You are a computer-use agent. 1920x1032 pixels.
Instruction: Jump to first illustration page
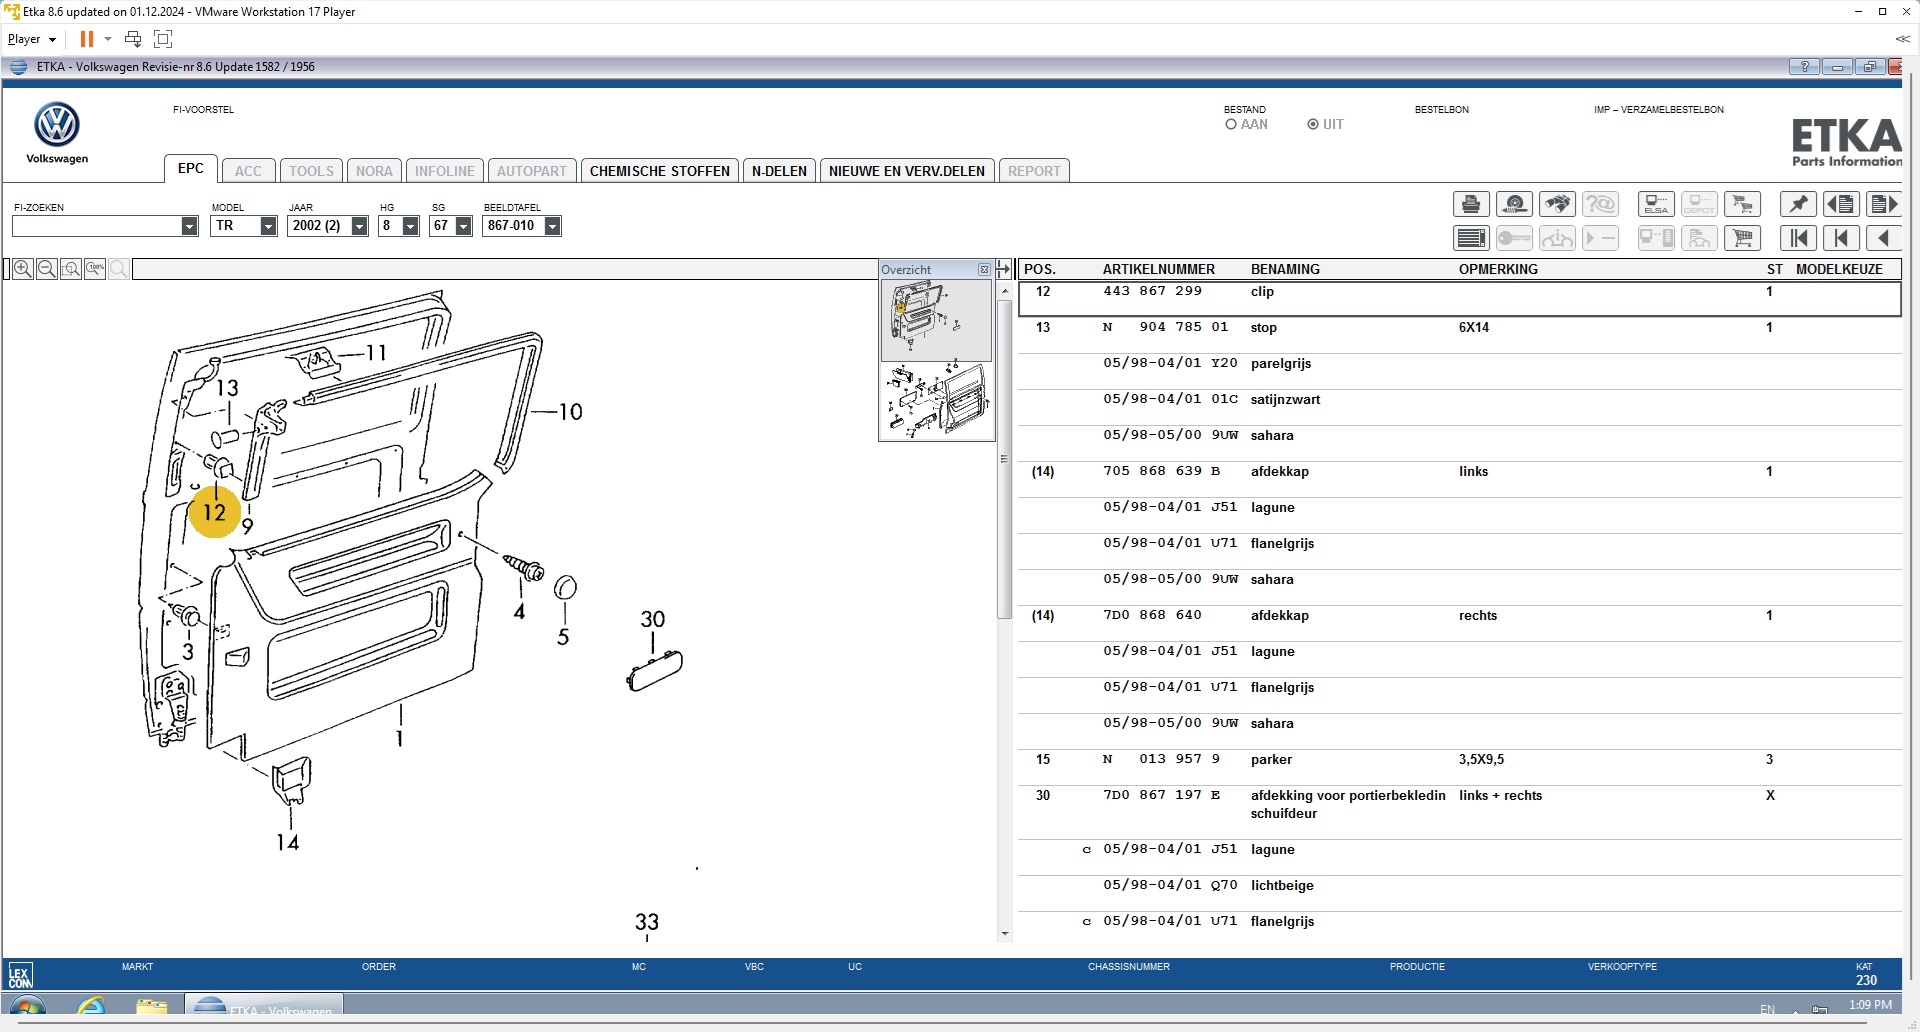(1798, 238)
